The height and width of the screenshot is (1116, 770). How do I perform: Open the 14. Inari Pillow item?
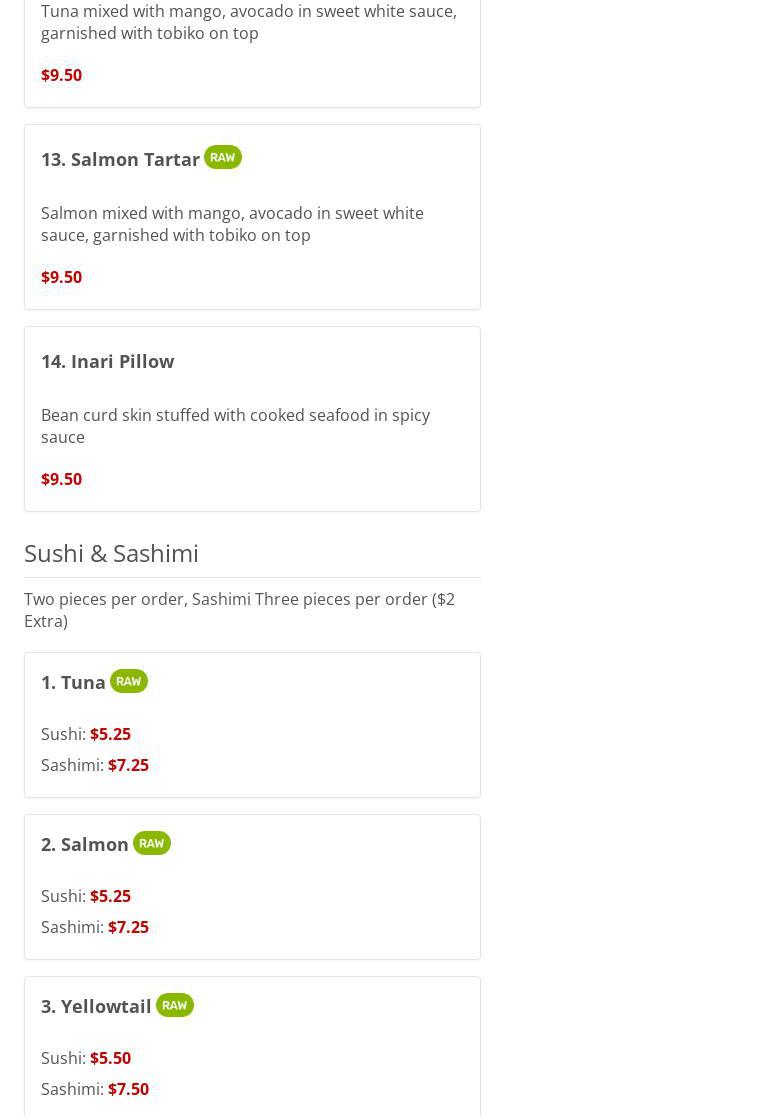253,419
